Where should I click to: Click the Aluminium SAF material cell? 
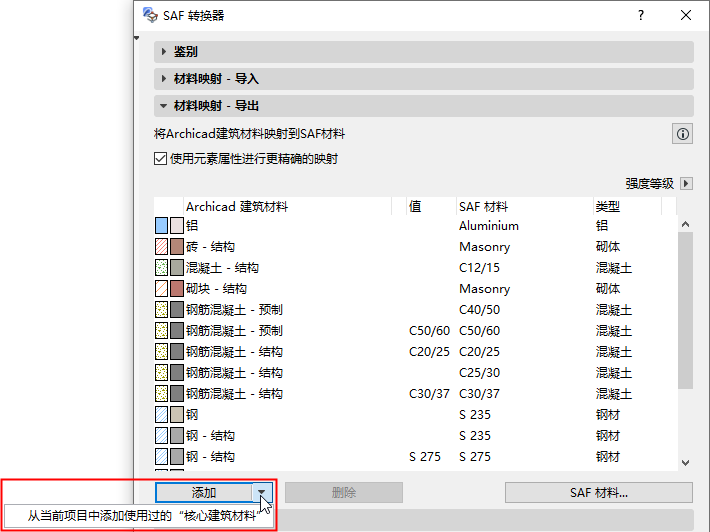(489, 225)
